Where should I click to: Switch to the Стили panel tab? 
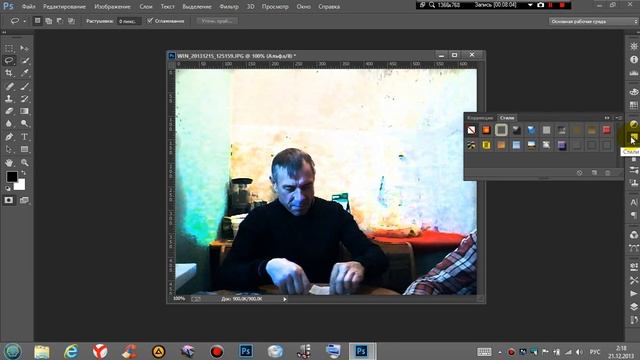[x=507, y=118]
